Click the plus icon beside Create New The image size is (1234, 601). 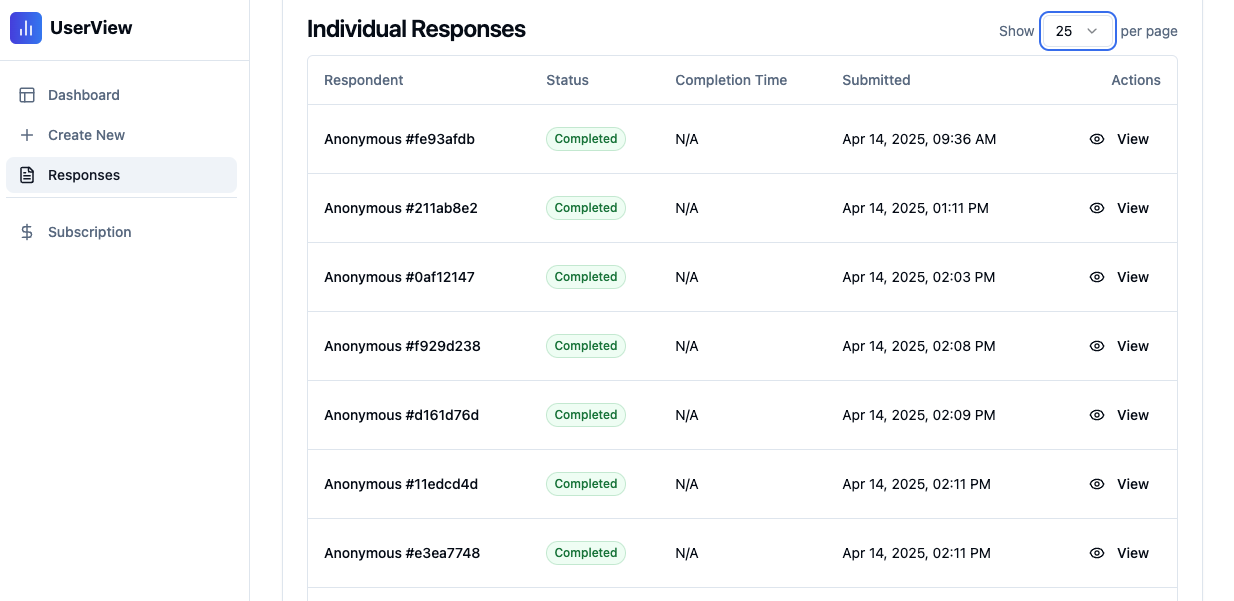tap(27, 135)
